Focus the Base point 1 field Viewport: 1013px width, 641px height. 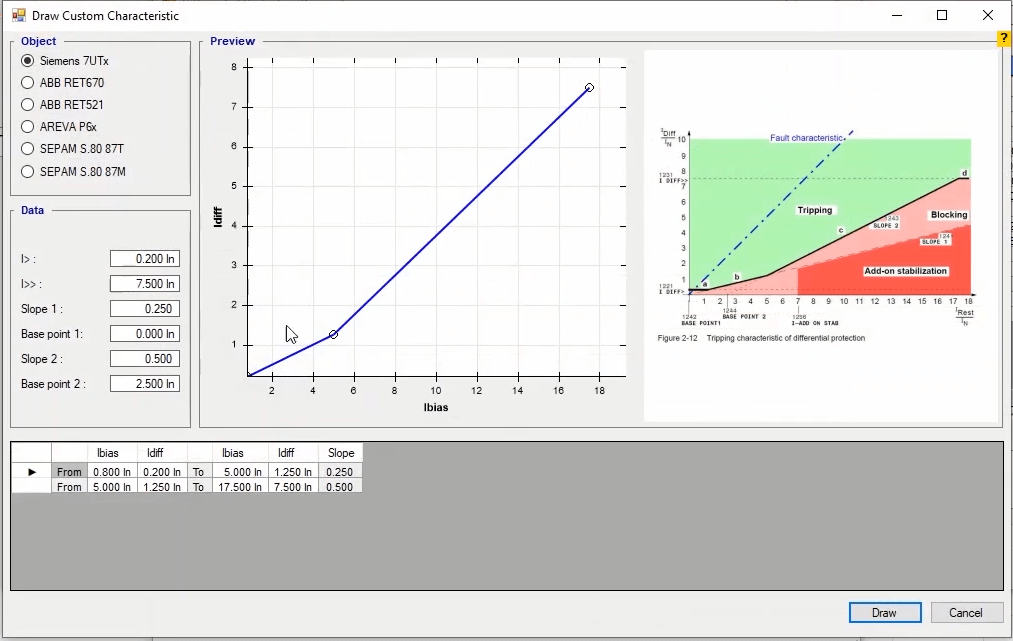click(x=145, y=334)
